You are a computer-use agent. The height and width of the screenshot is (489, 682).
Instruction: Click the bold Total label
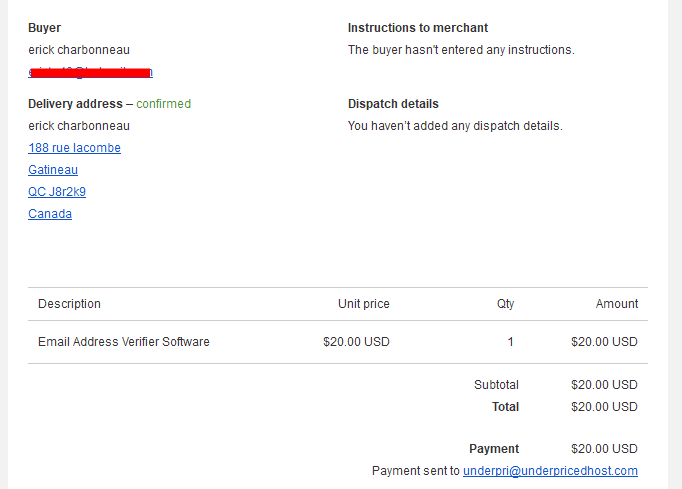pos(505,407)
